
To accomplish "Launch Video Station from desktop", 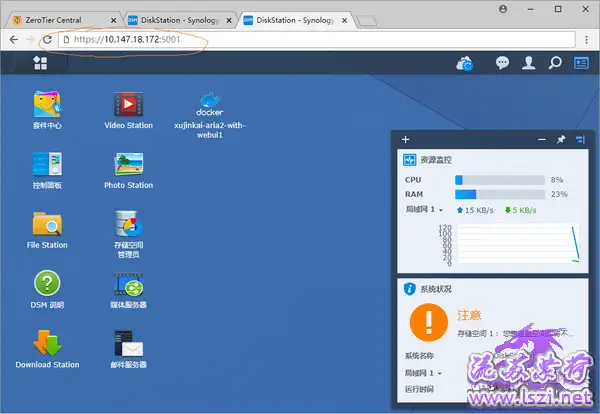I will click(129, 110).
